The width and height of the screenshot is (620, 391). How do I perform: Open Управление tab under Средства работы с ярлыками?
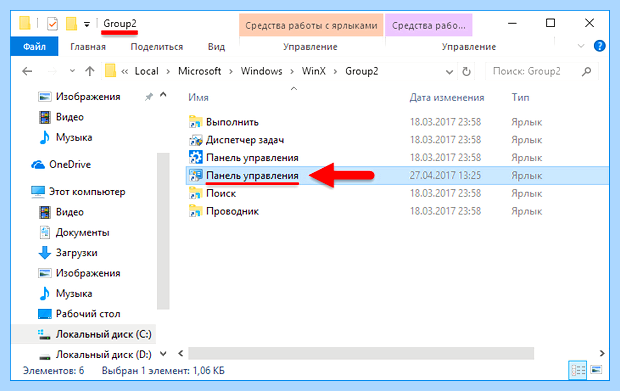310,47
